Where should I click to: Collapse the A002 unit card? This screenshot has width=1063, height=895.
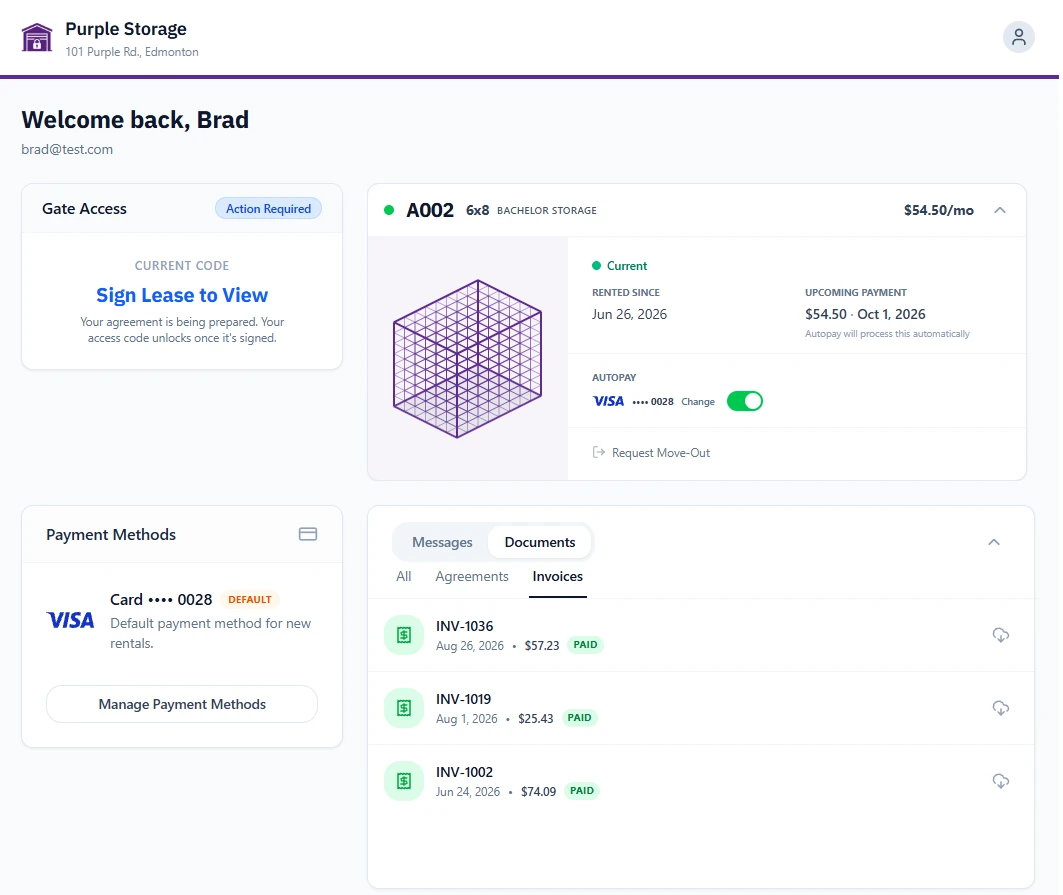(1000, 210)
